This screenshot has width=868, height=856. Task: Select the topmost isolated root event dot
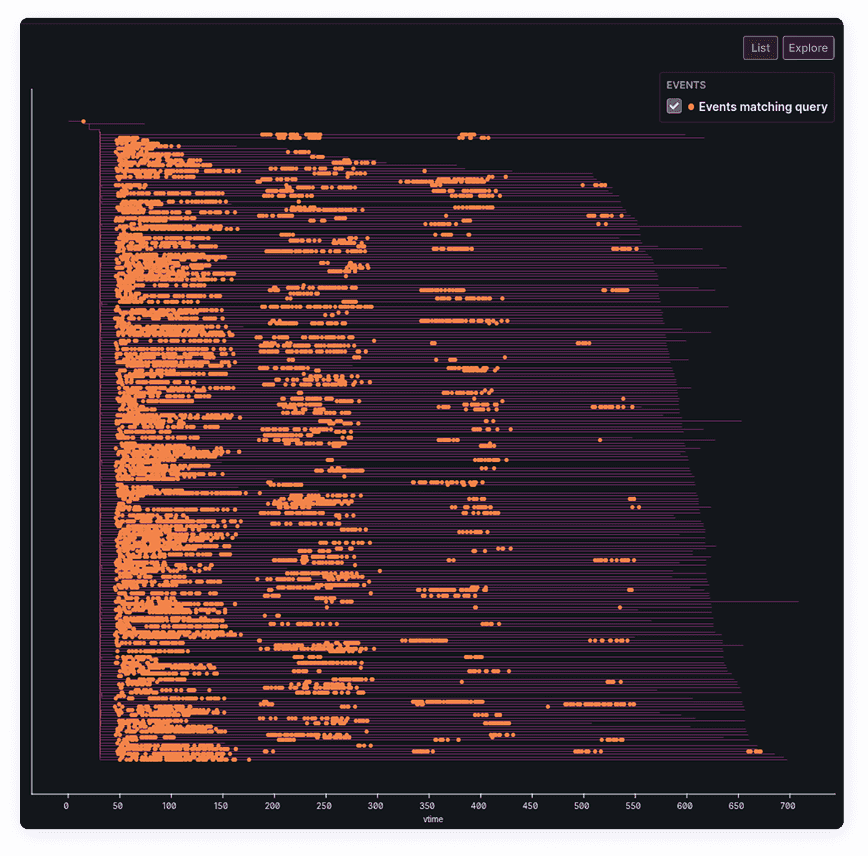pyautogui.click(x=83, y=121)
